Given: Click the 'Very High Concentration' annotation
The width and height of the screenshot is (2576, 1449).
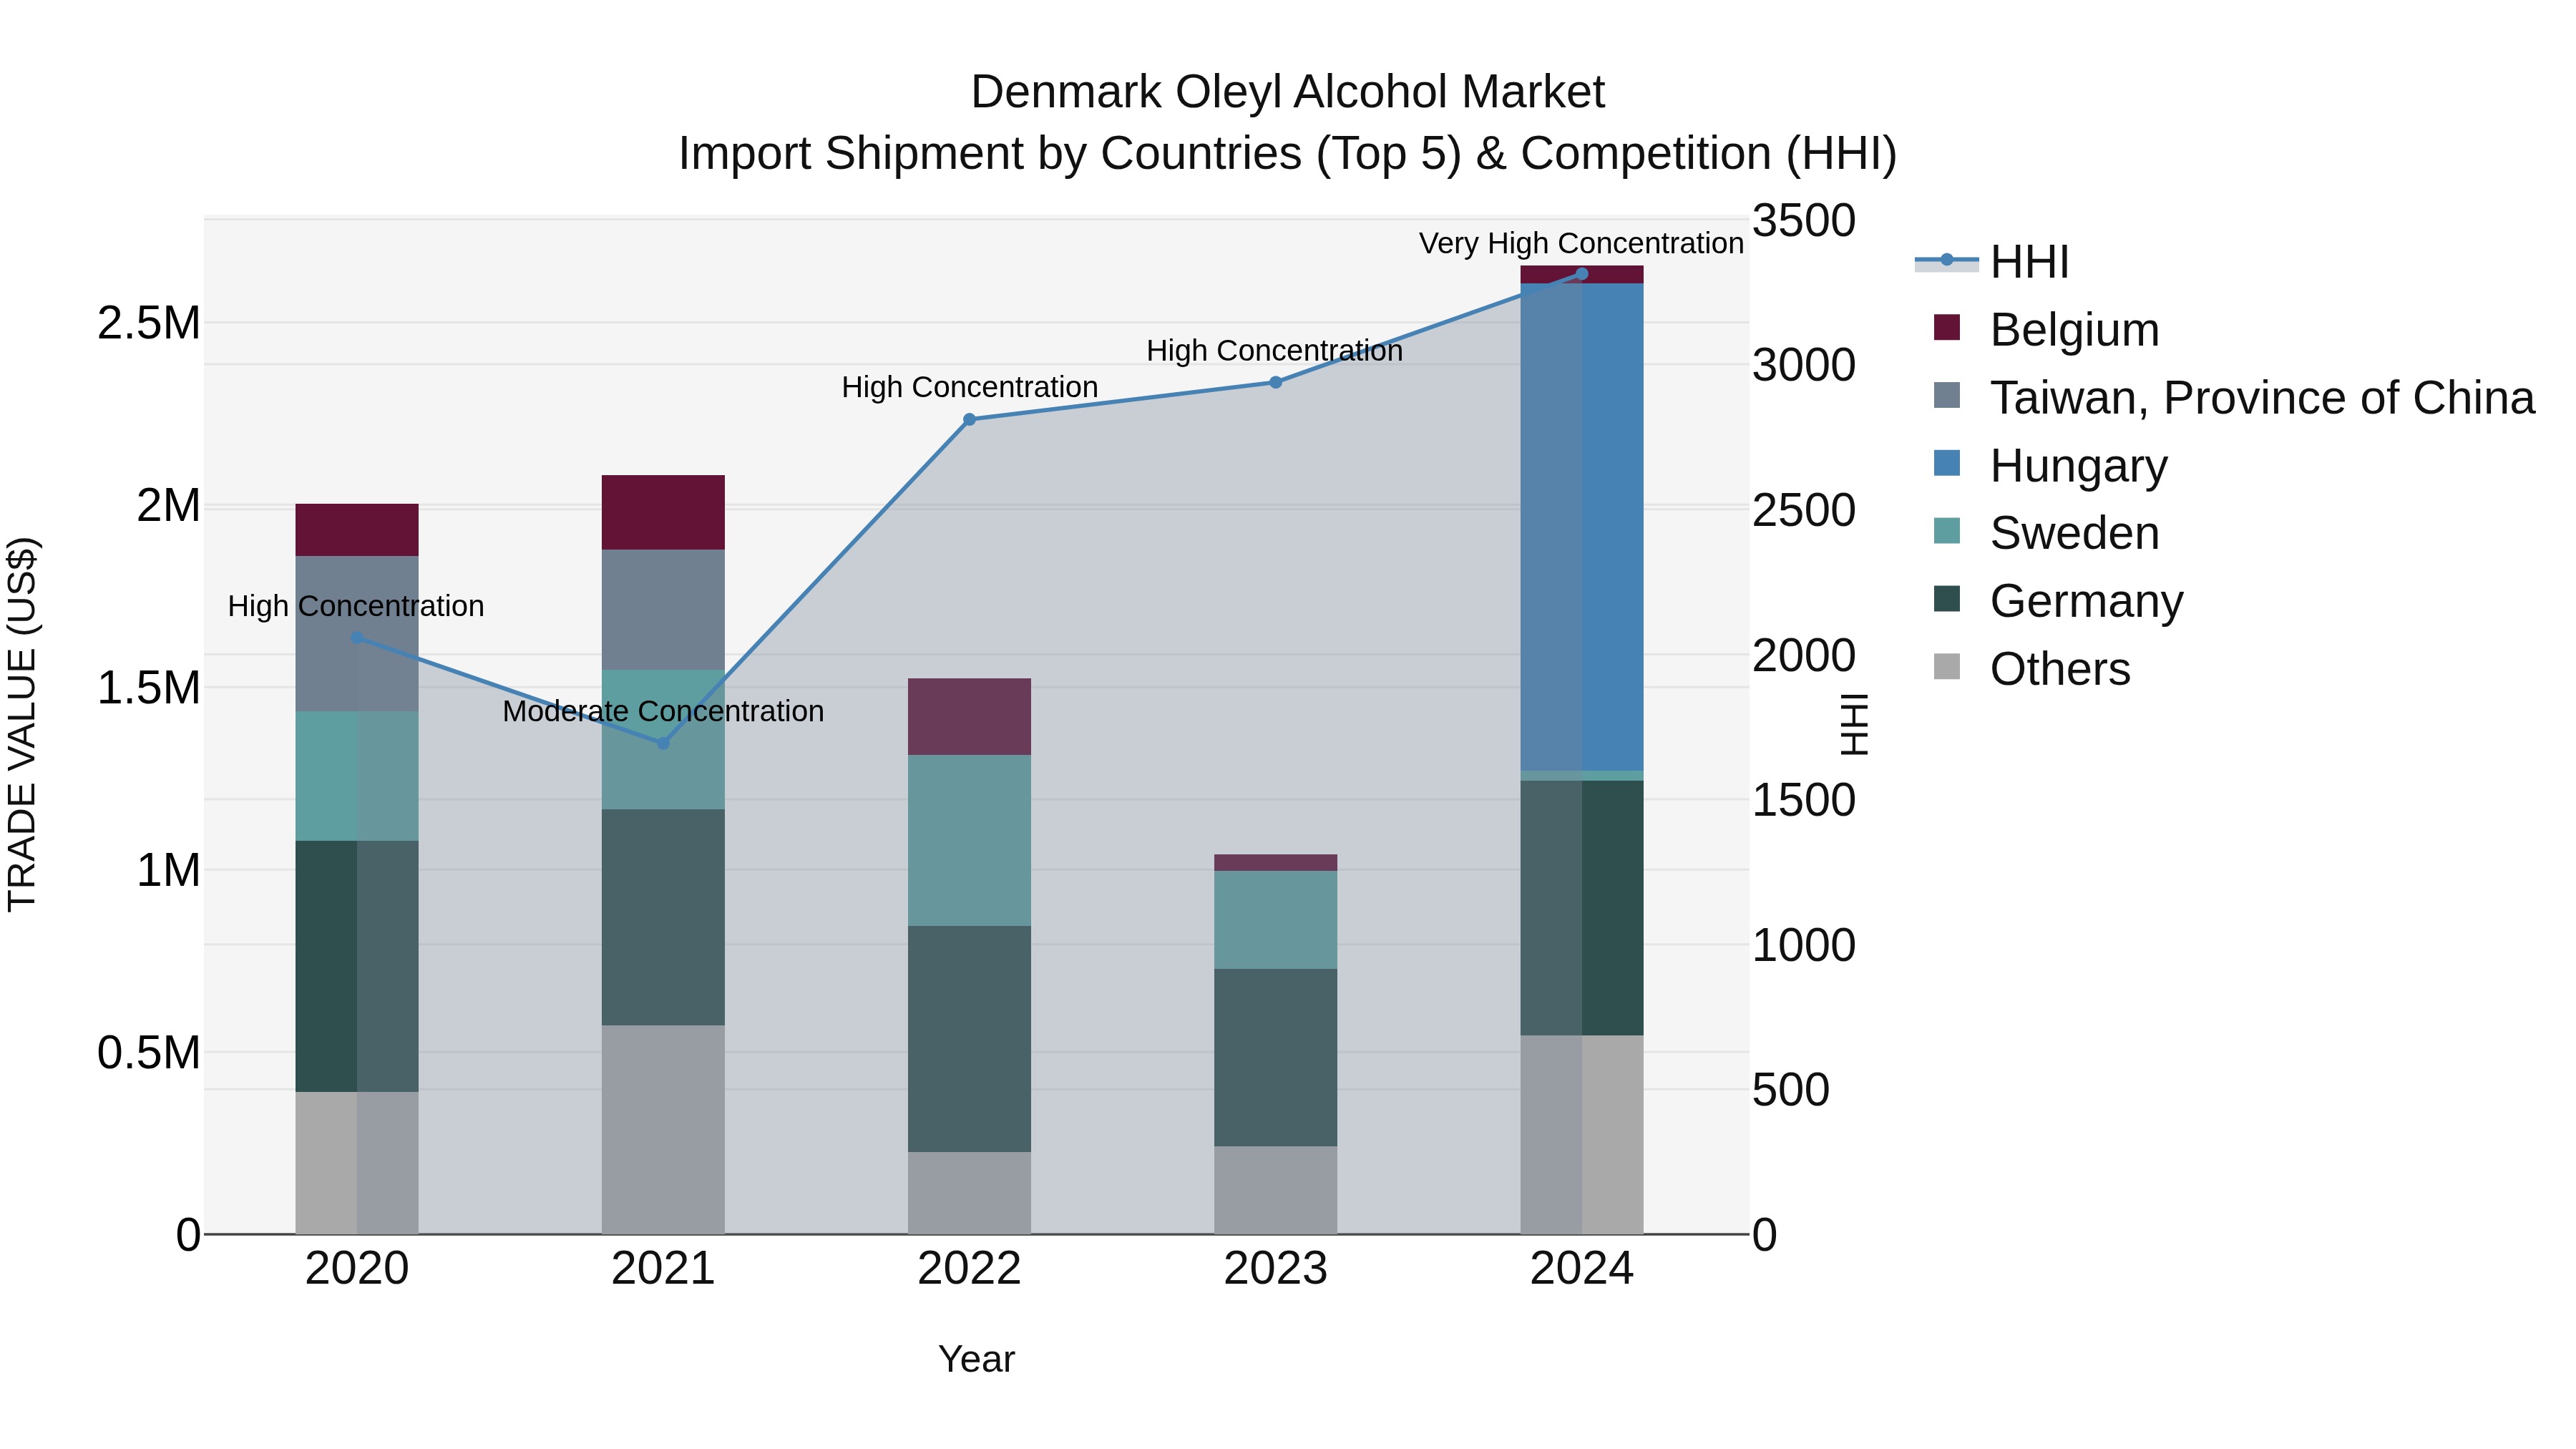Looking at the screenshot, I should (x=1581, y=243).
